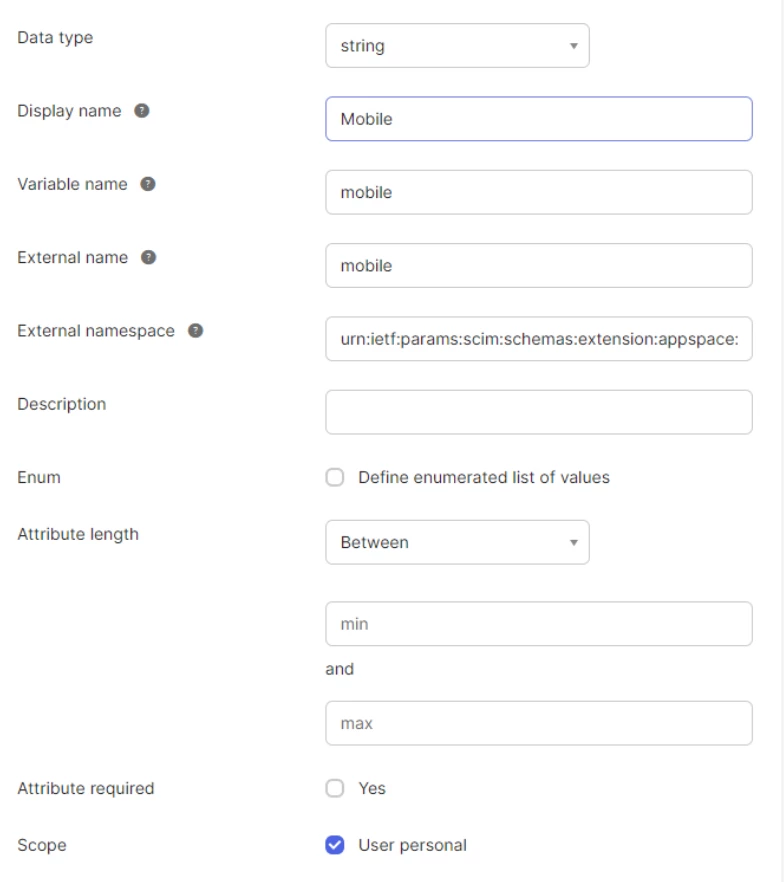Click the External namespace text field
The height and width of the screenshot is (882, 784).
(x=538, y=339)
